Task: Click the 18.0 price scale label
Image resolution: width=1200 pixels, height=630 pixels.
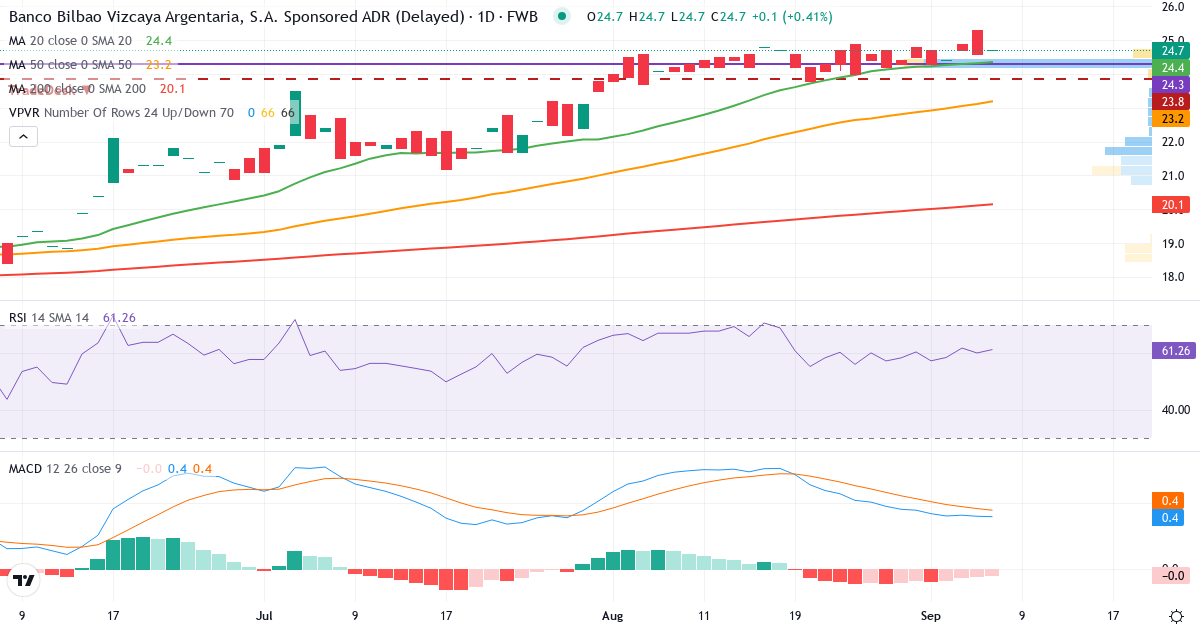Action: (x=1173, y=278)
